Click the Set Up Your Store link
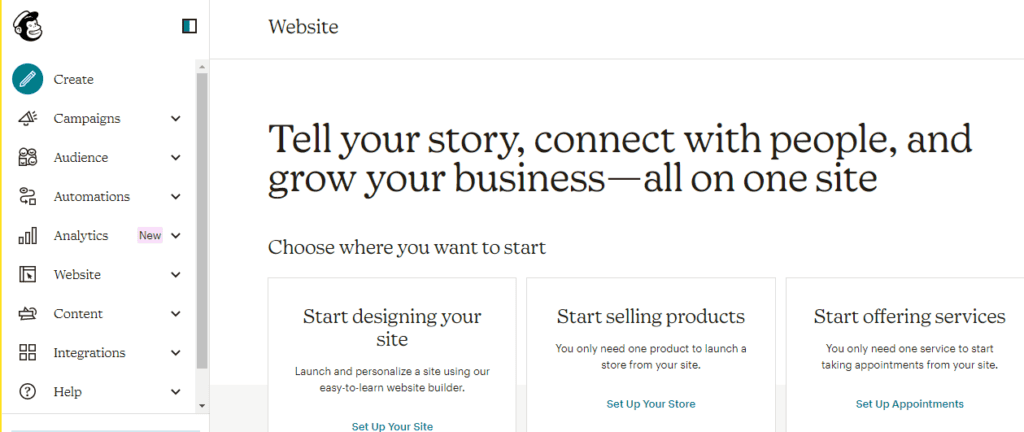1024x432 pixels. point(651,404)
